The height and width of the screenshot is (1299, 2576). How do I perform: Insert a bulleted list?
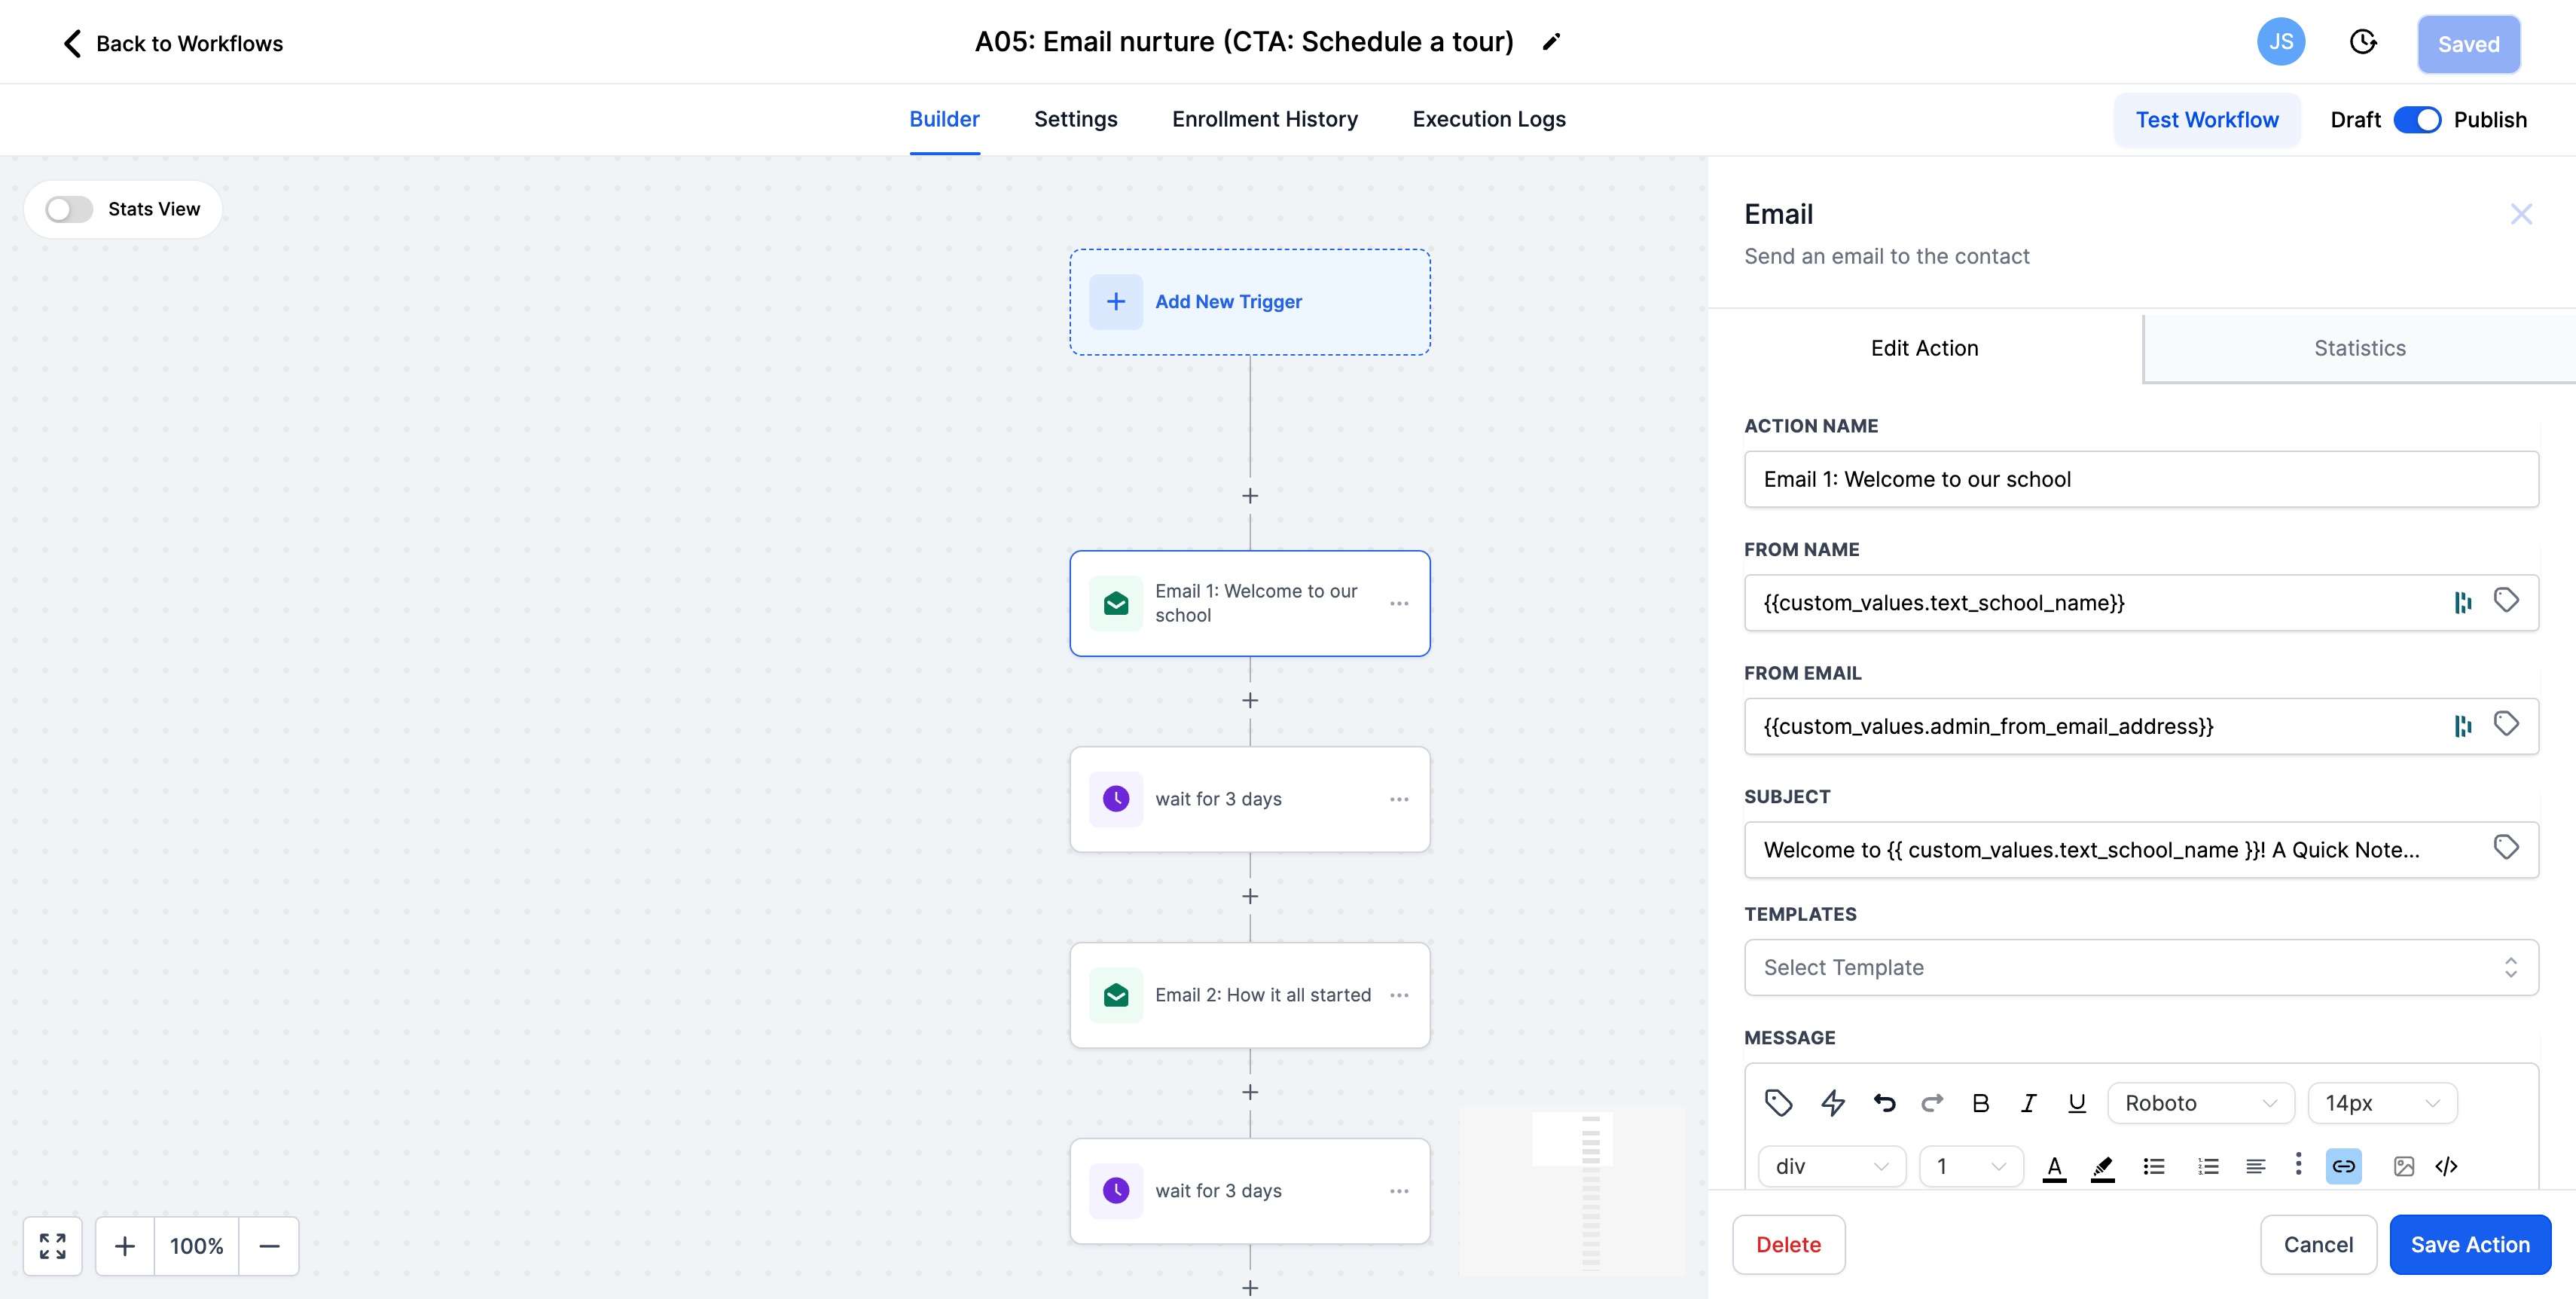[x=2154, y=1166]
